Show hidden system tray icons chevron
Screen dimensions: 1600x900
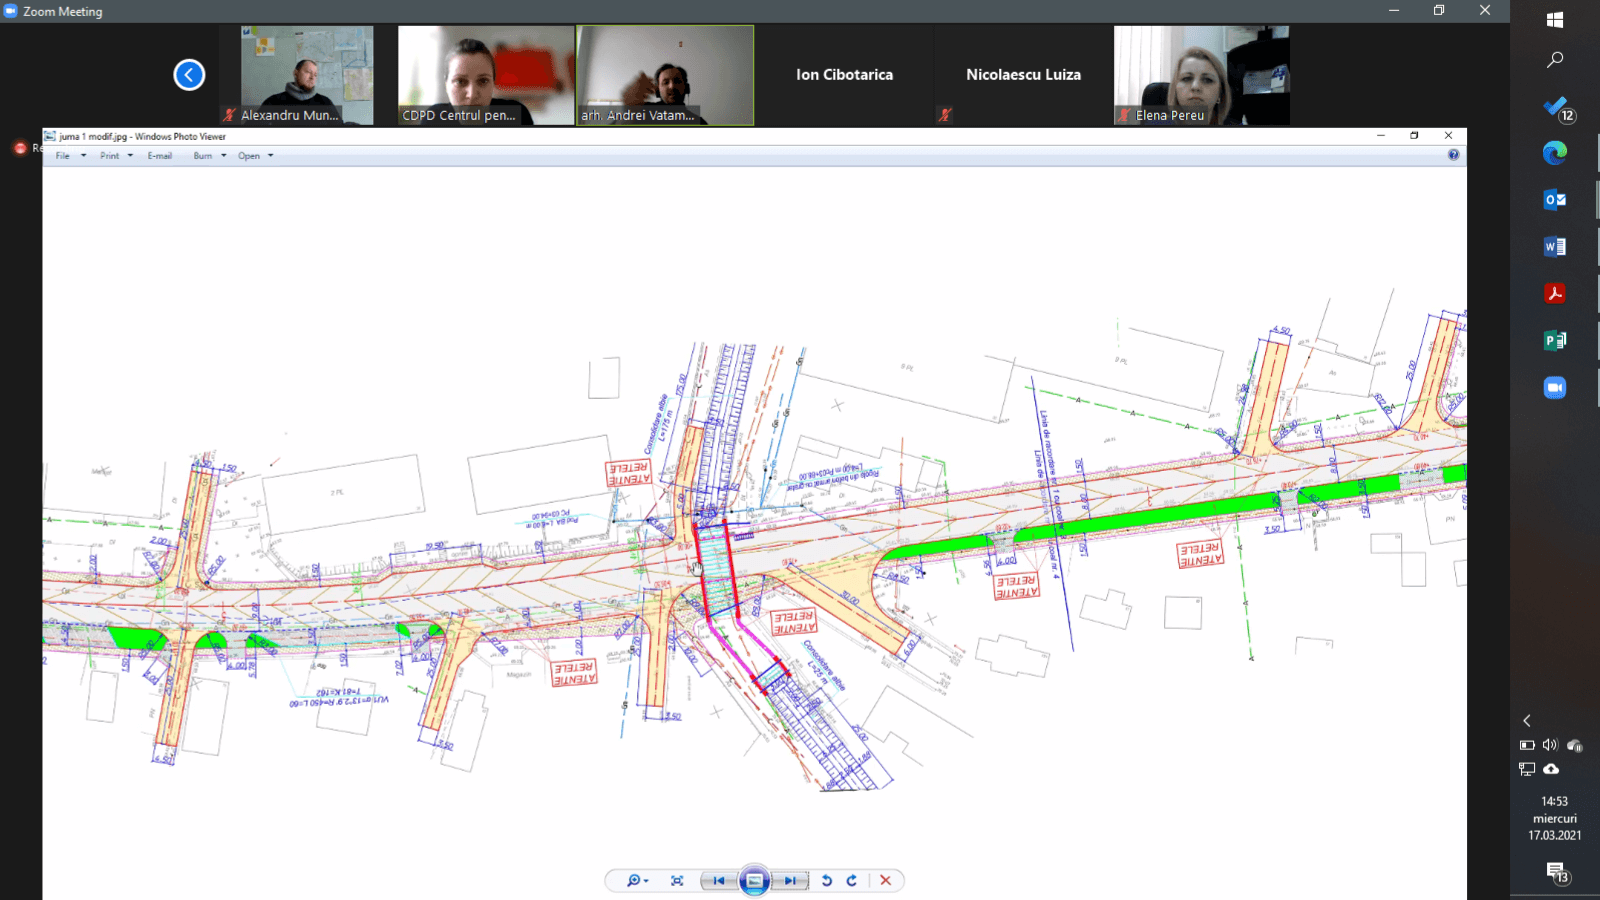pyautogui.click(x=1527, y=720)
